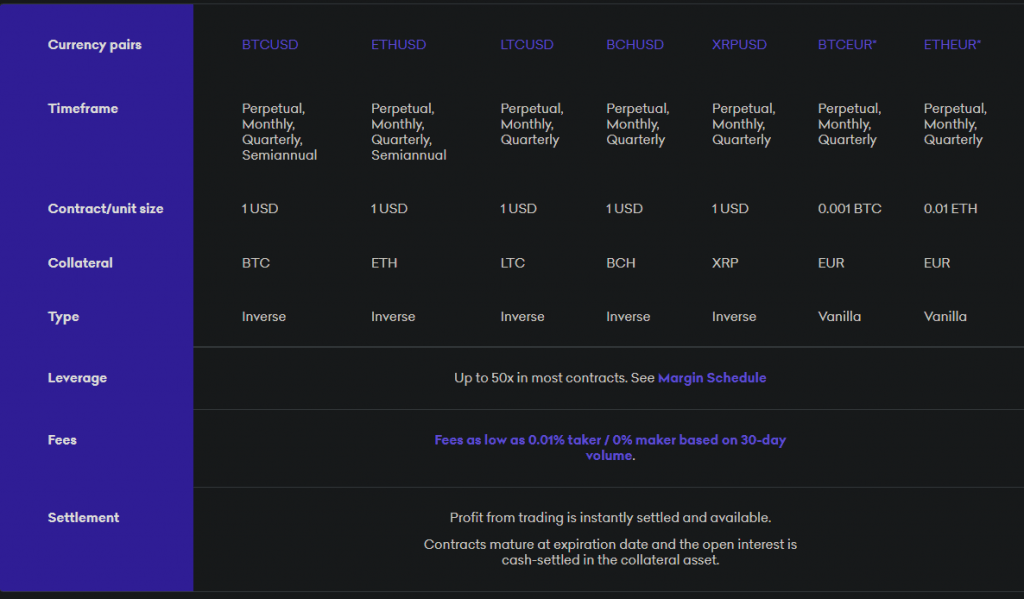
Task: Click the Timeframe row header
Action: (83, 109)
